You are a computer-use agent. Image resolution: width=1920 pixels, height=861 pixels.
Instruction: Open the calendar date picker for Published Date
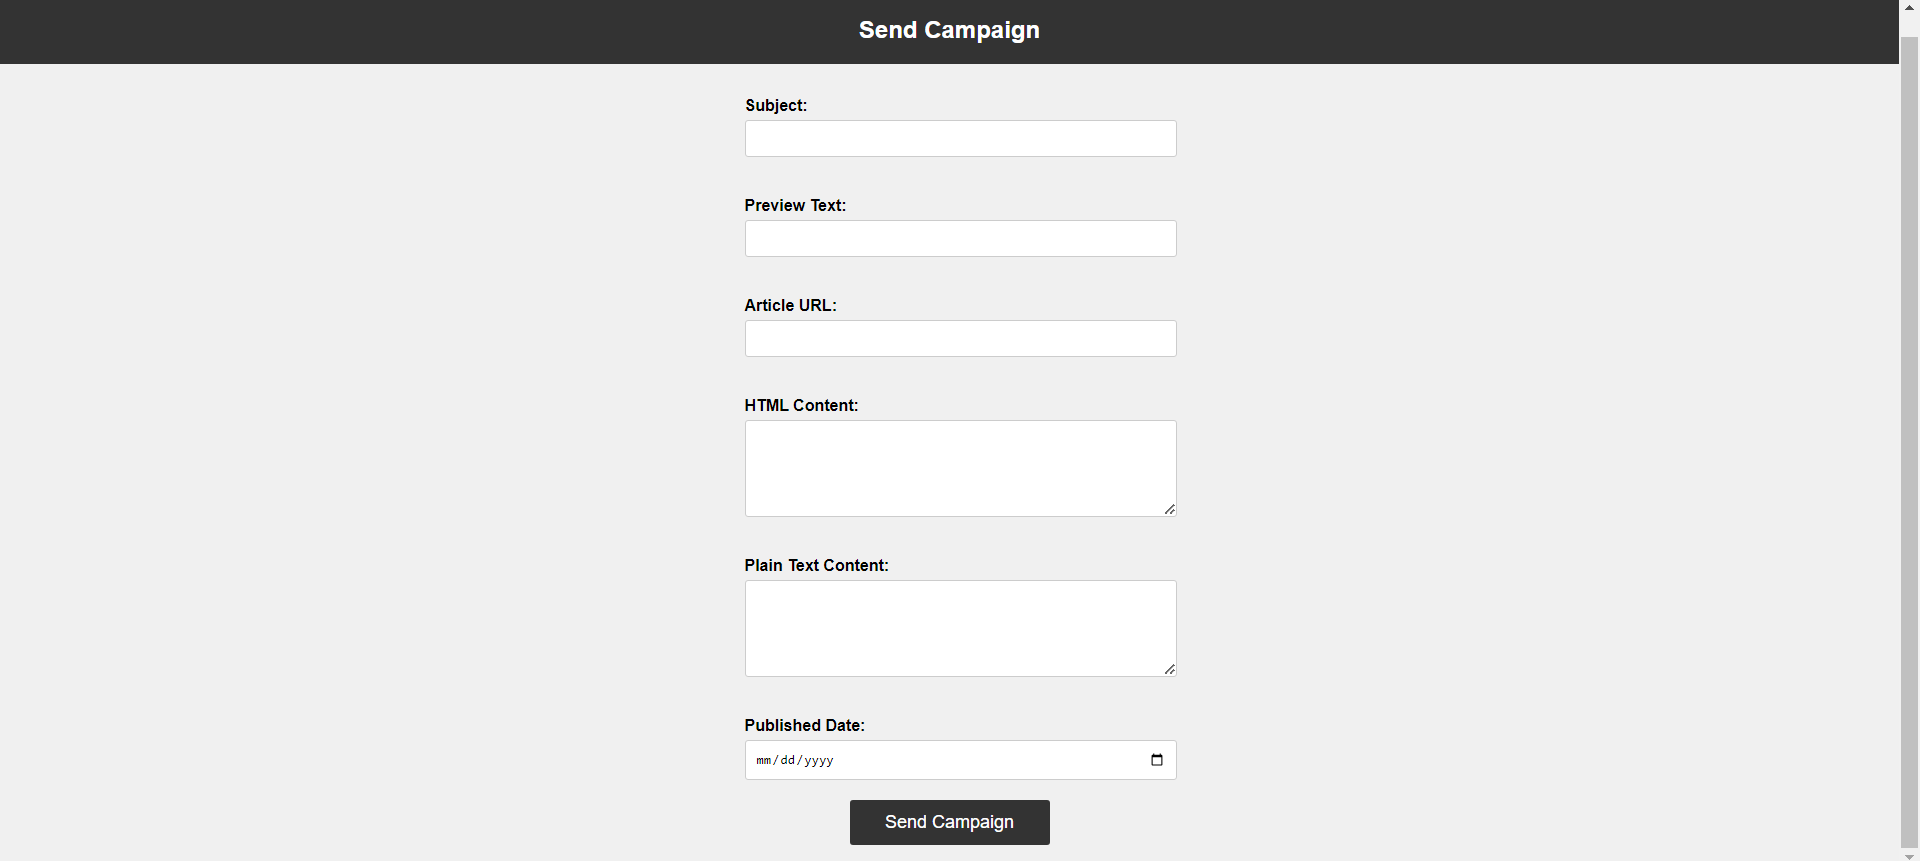[x=1157, y=760]
